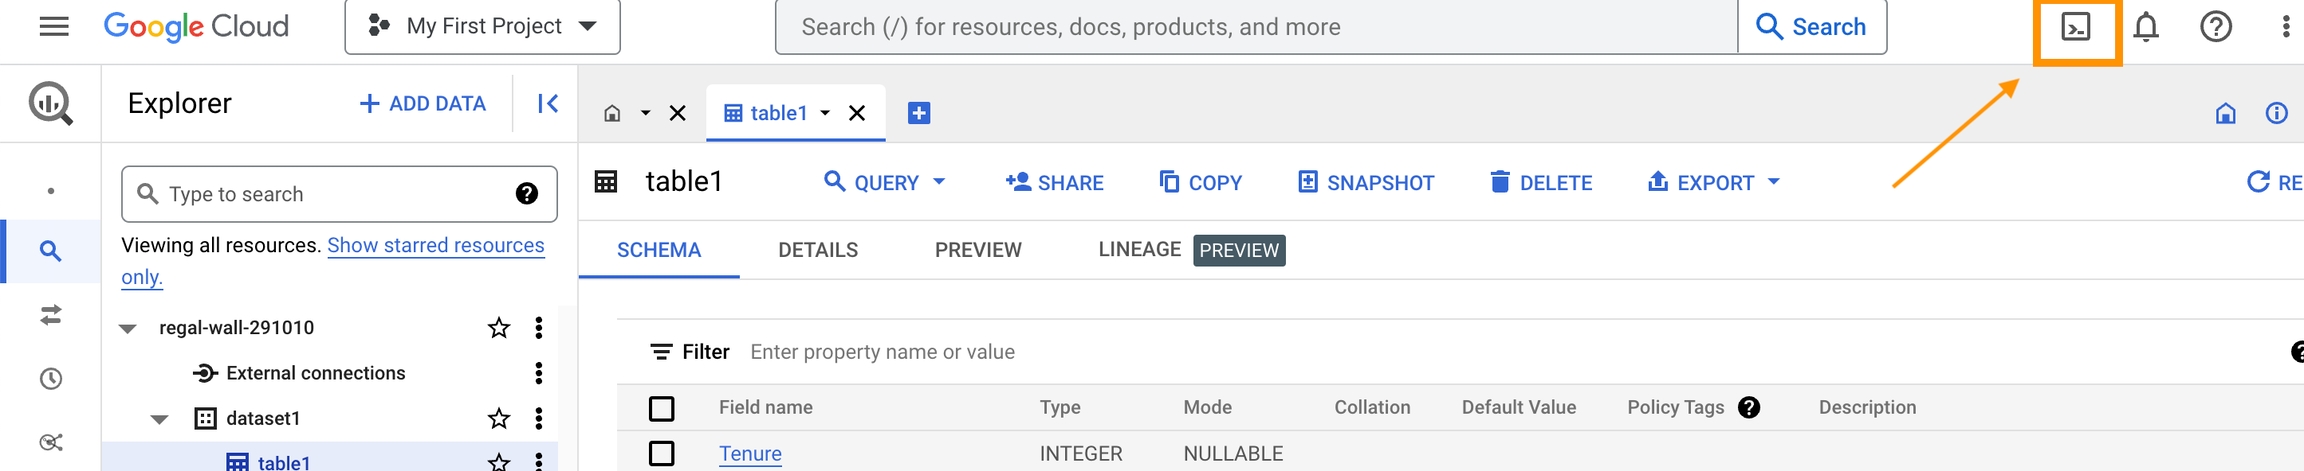Check the select-all fields checkbox
The height and width of the screenshot is (471, 2304).
point(661,408)
